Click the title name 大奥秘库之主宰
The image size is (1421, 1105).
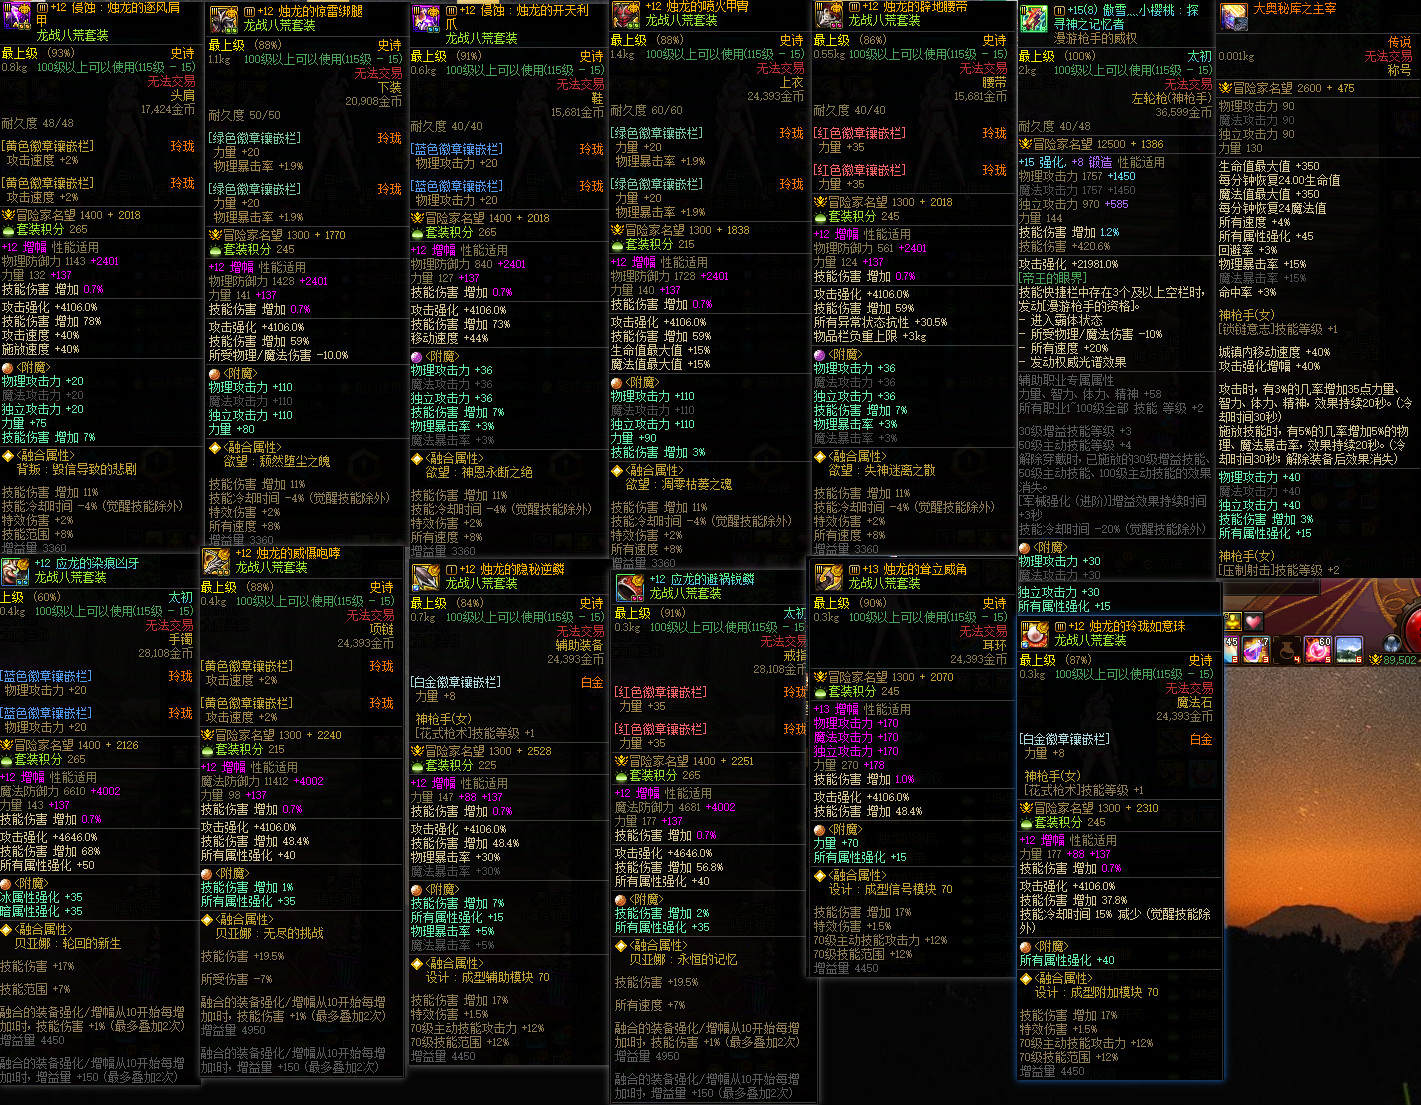1294,9
